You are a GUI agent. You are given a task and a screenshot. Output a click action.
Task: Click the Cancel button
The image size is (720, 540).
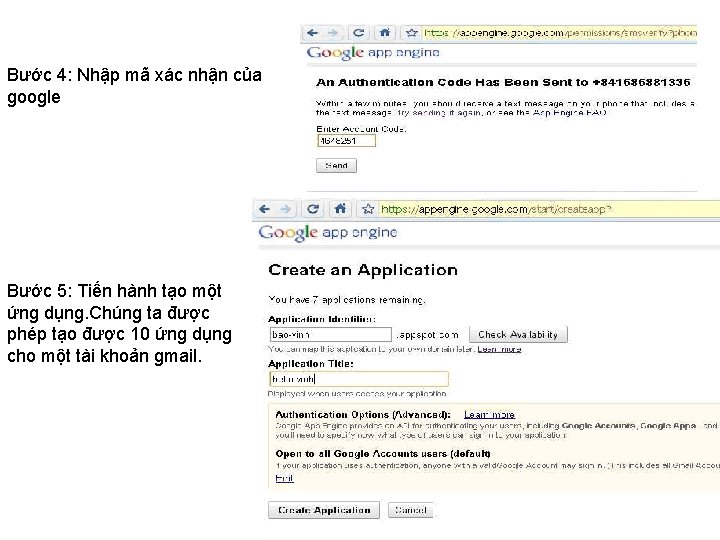pyautogui.click(x=411, y=510)
